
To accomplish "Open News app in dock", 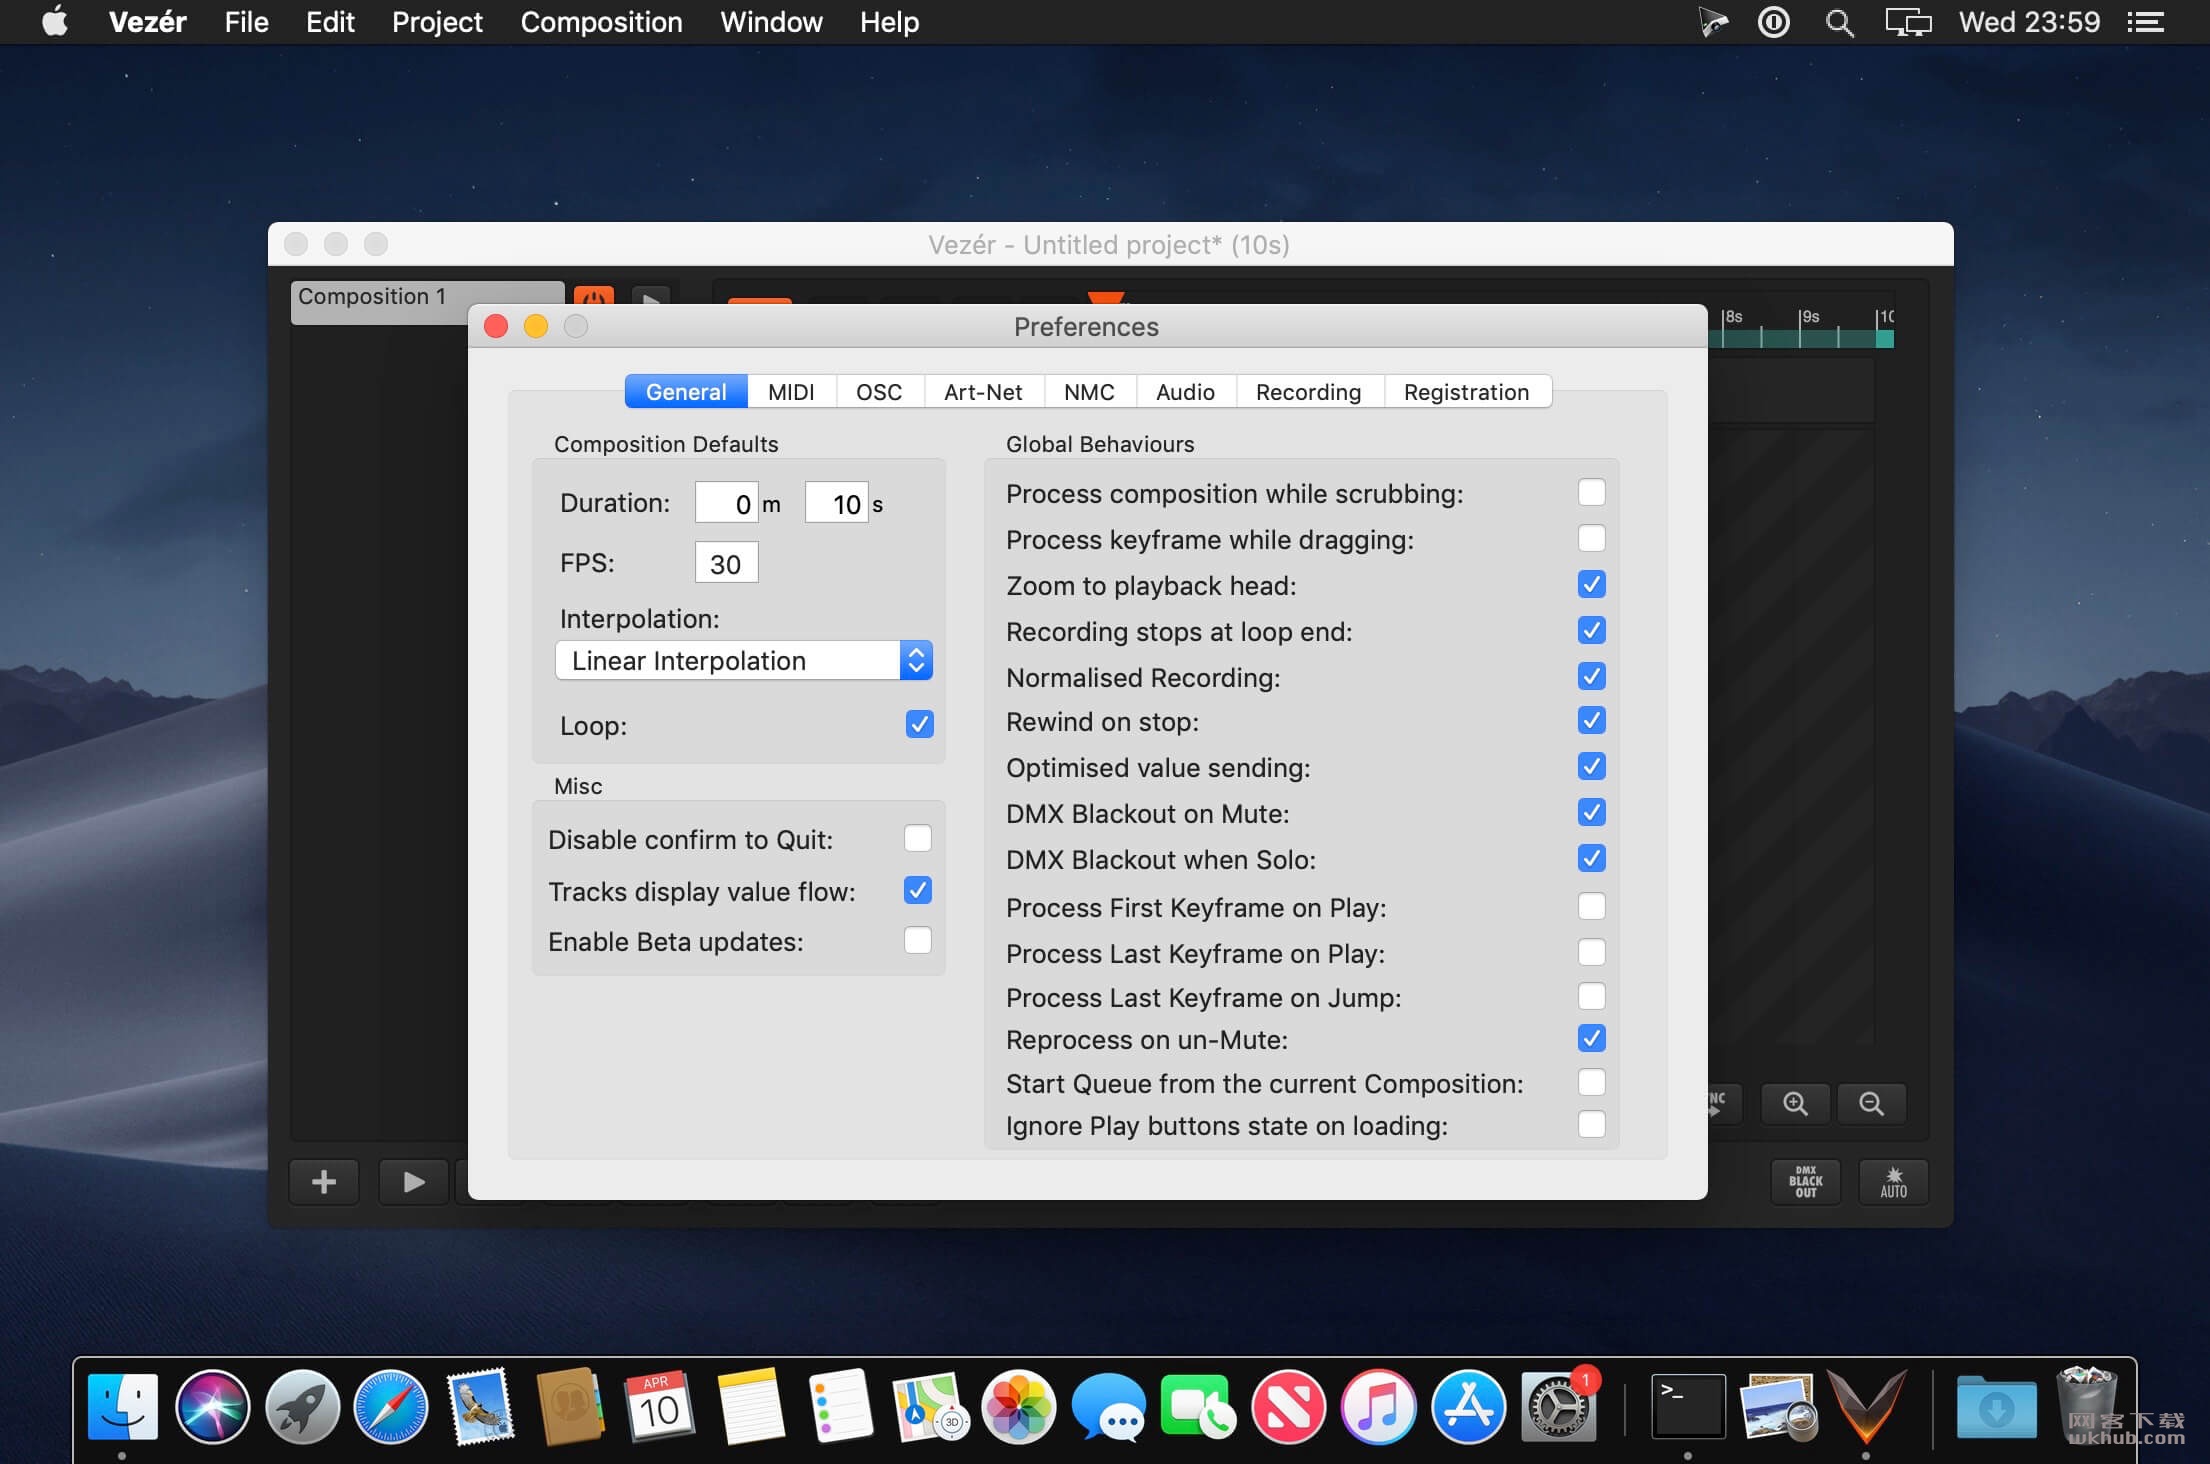I will [x=1288, y=1407].
